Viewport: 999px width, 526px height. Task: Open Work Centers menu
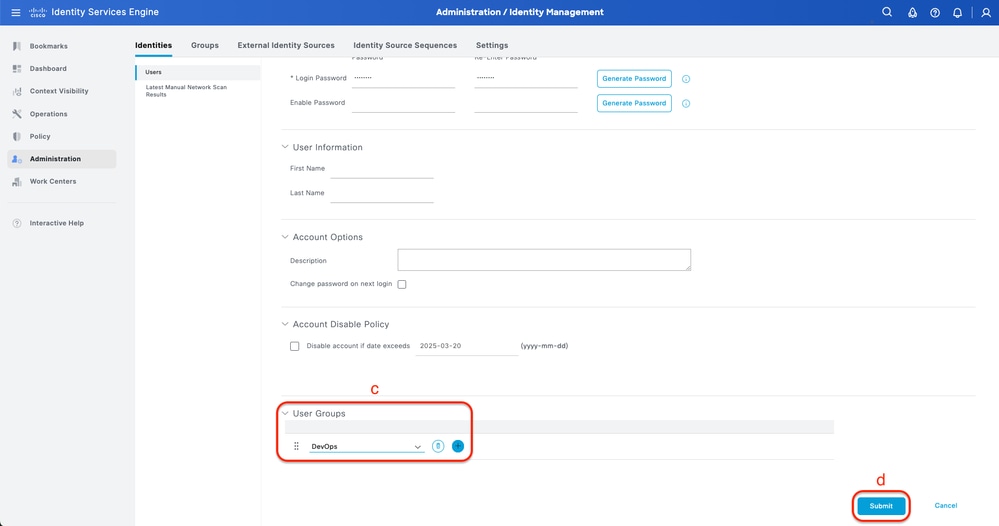[x=53, y=181]
